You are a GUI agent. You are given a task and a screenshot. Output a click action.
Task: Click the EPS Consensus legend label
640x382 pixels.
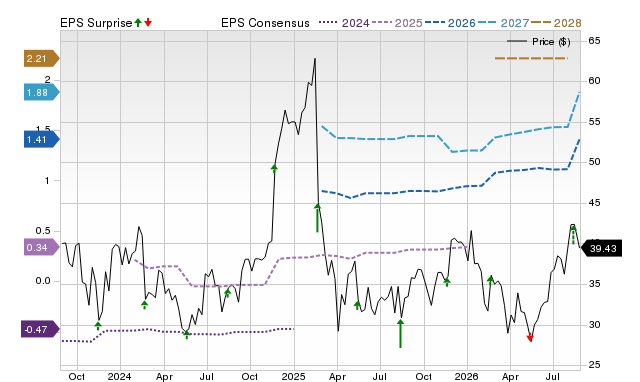265,23
